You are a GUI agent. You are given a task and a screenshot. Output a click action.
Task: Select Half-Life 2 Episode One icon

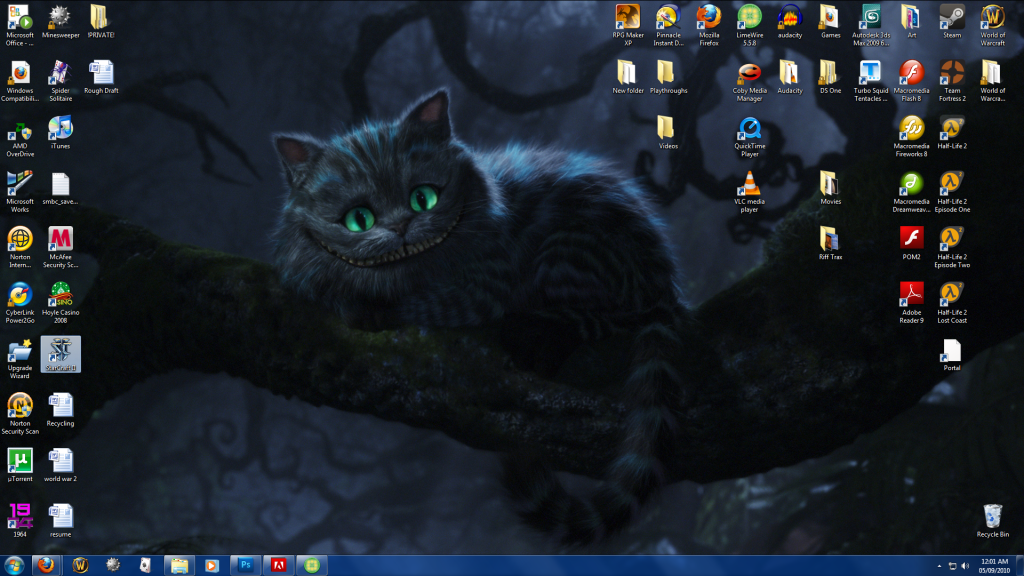point(952,191)
